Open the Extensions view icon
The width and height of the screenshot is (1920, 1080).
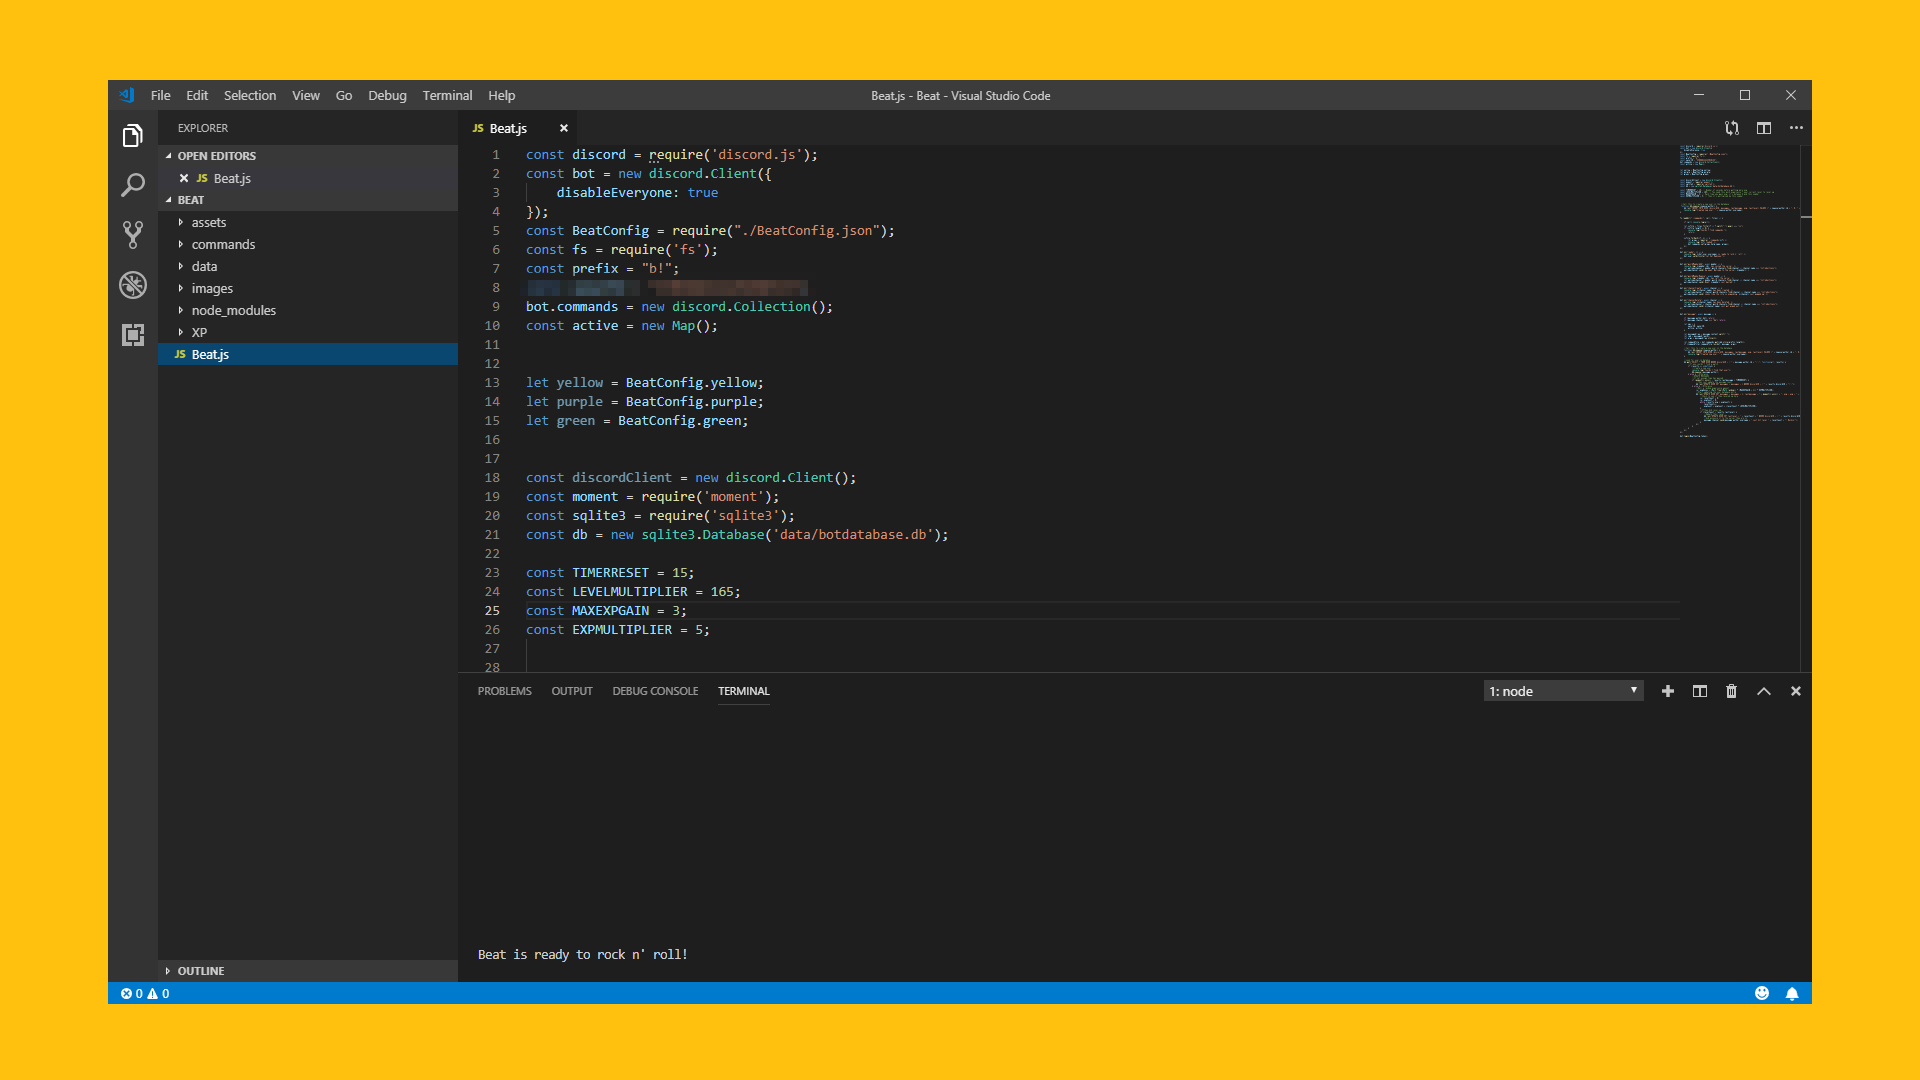(132, 335)
